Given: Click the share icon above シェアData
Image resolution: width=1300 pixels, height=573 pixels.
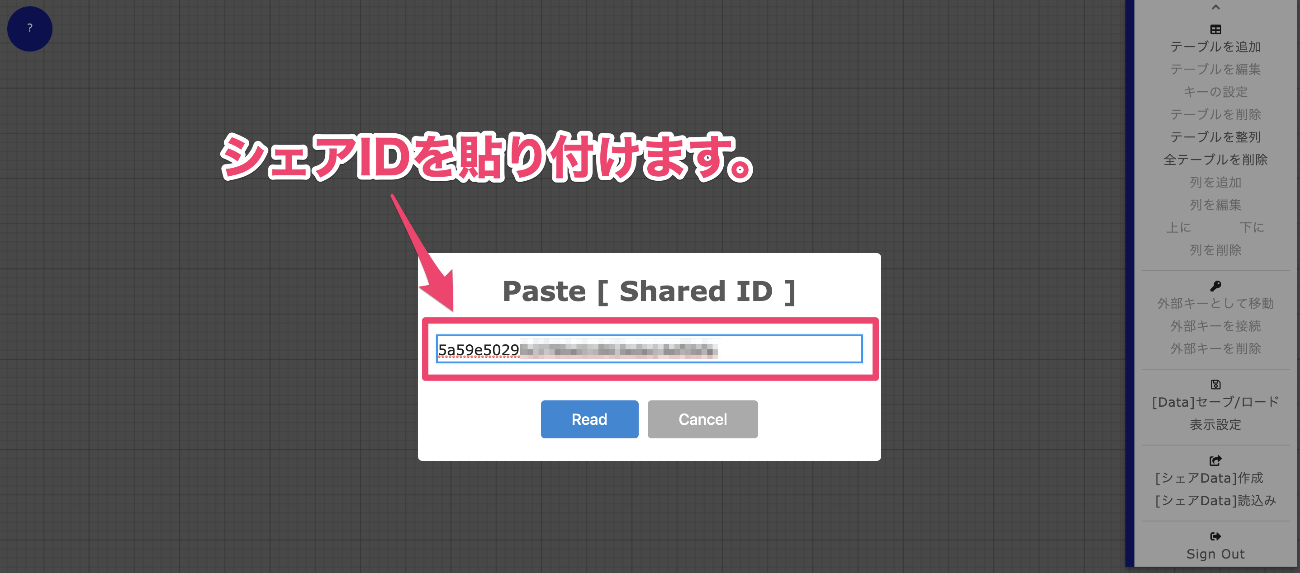Looking at the screenshot, I should 1215,461.
